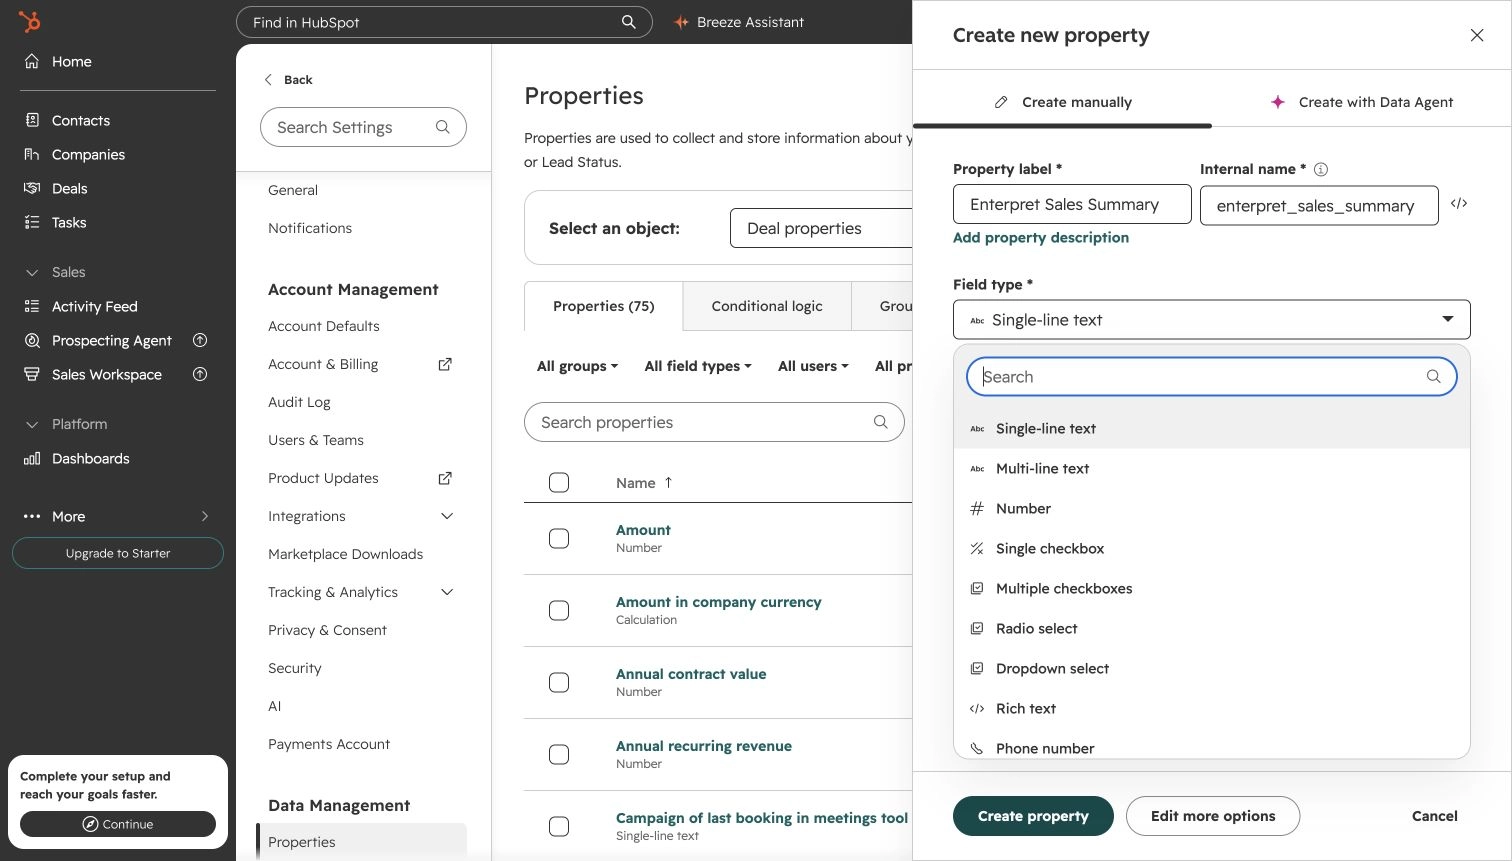Click the HubSpot sprocket logo
This screenshot has width=1512, height=861.
(30, 21)
